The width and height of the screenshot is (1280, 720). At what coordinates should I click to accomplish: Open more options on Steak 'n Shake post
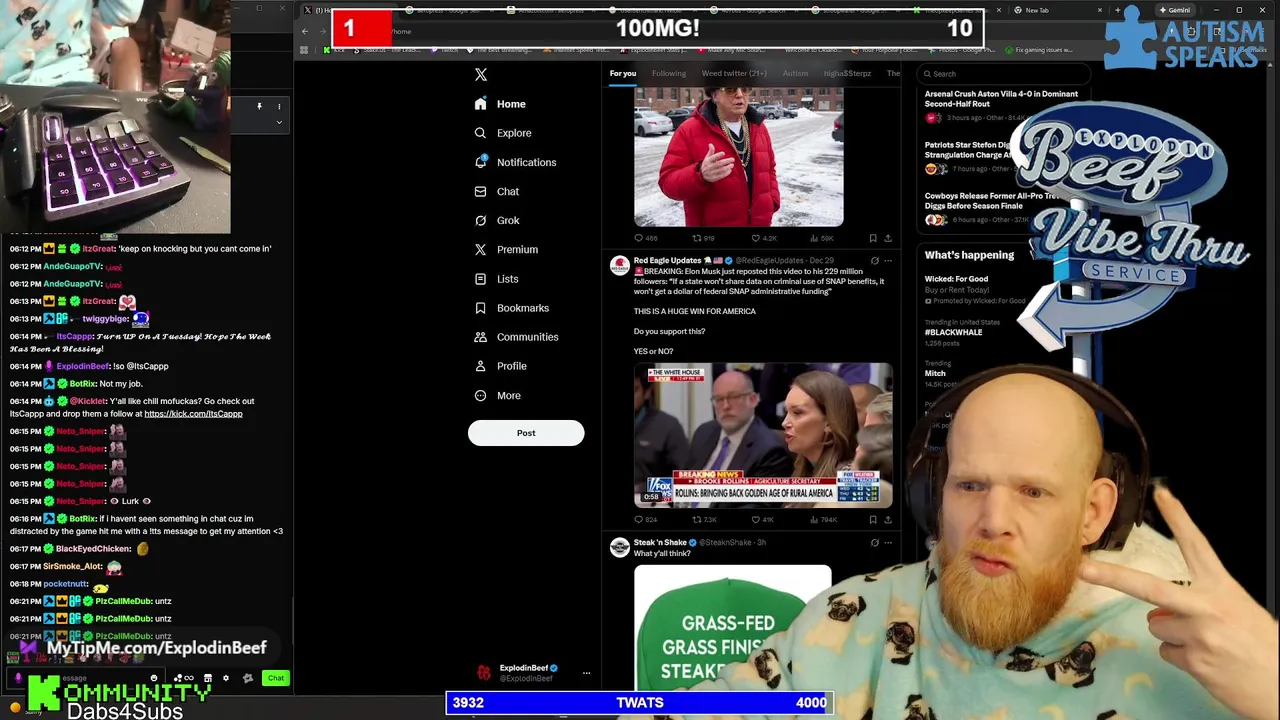(x=888, y=543)
